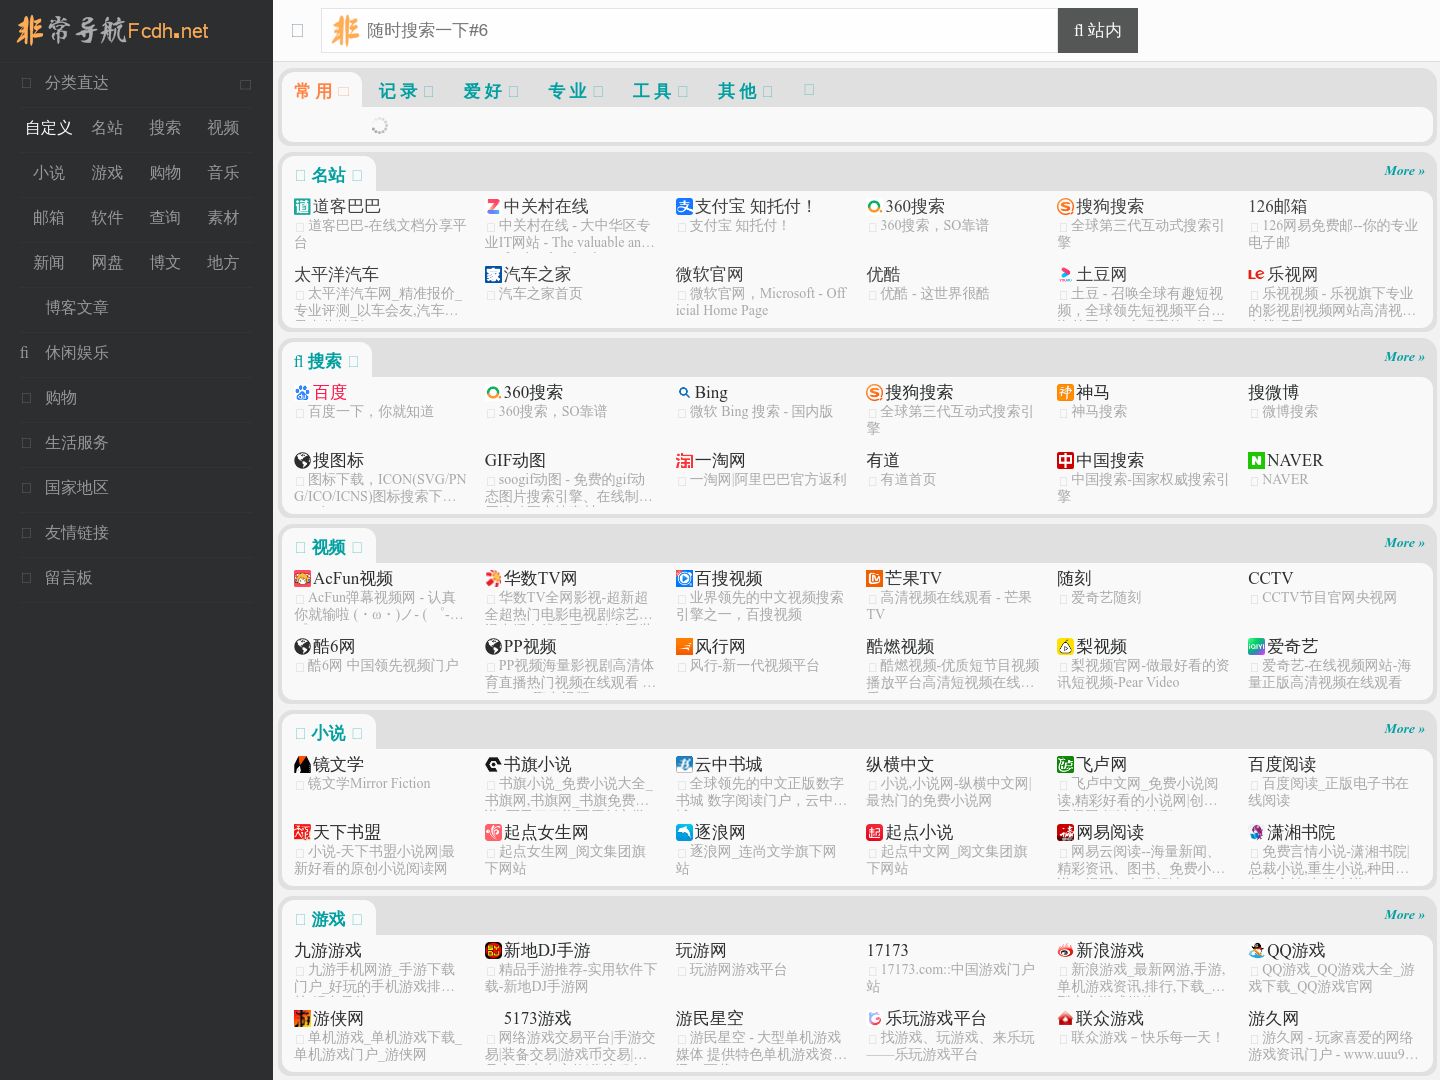
Task: Click the 新浪游戏 favicon
Action: pos(1065,951)
